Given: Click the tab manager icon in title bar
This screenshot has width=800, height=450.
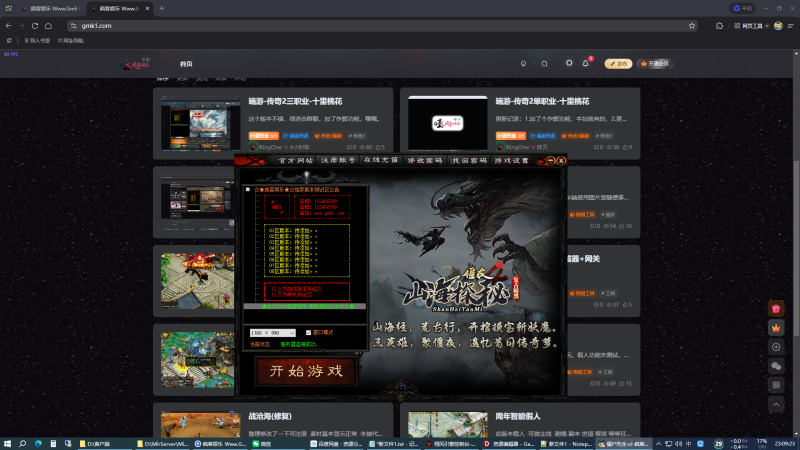Looking at the screenshot, I should click(x=9, y=8).
